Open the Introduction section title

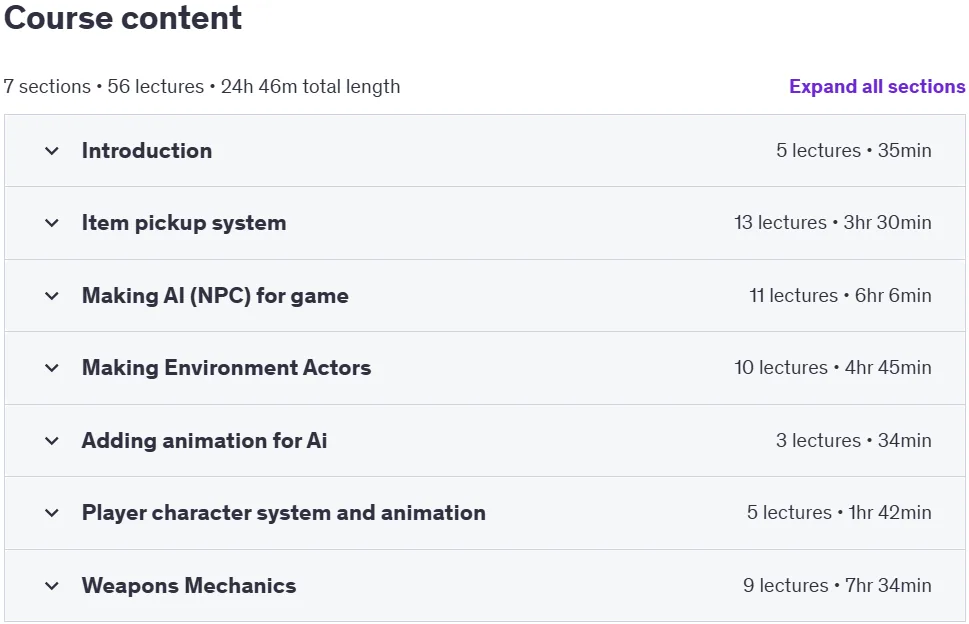[x=147, y=151]
